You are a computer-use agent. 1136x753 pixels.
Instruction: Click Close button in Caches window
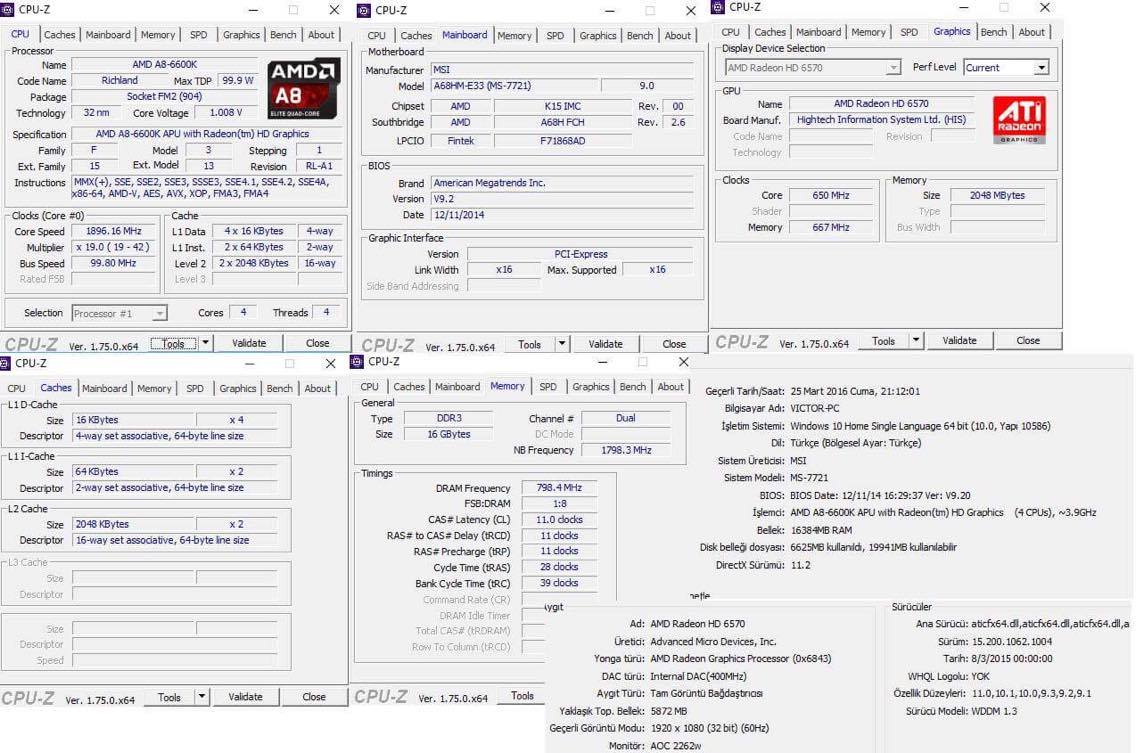click(314, 696)
